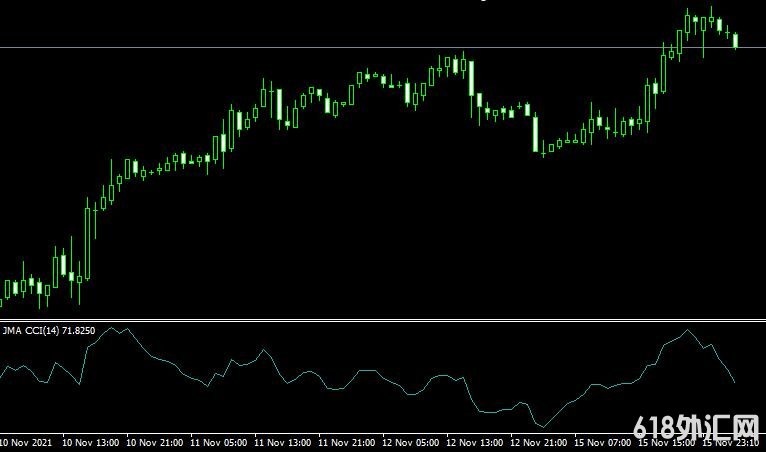The image size is (766, 452).
Task: Click the 12 Nov 21:00 time label
Action: [x=538, y=443]
